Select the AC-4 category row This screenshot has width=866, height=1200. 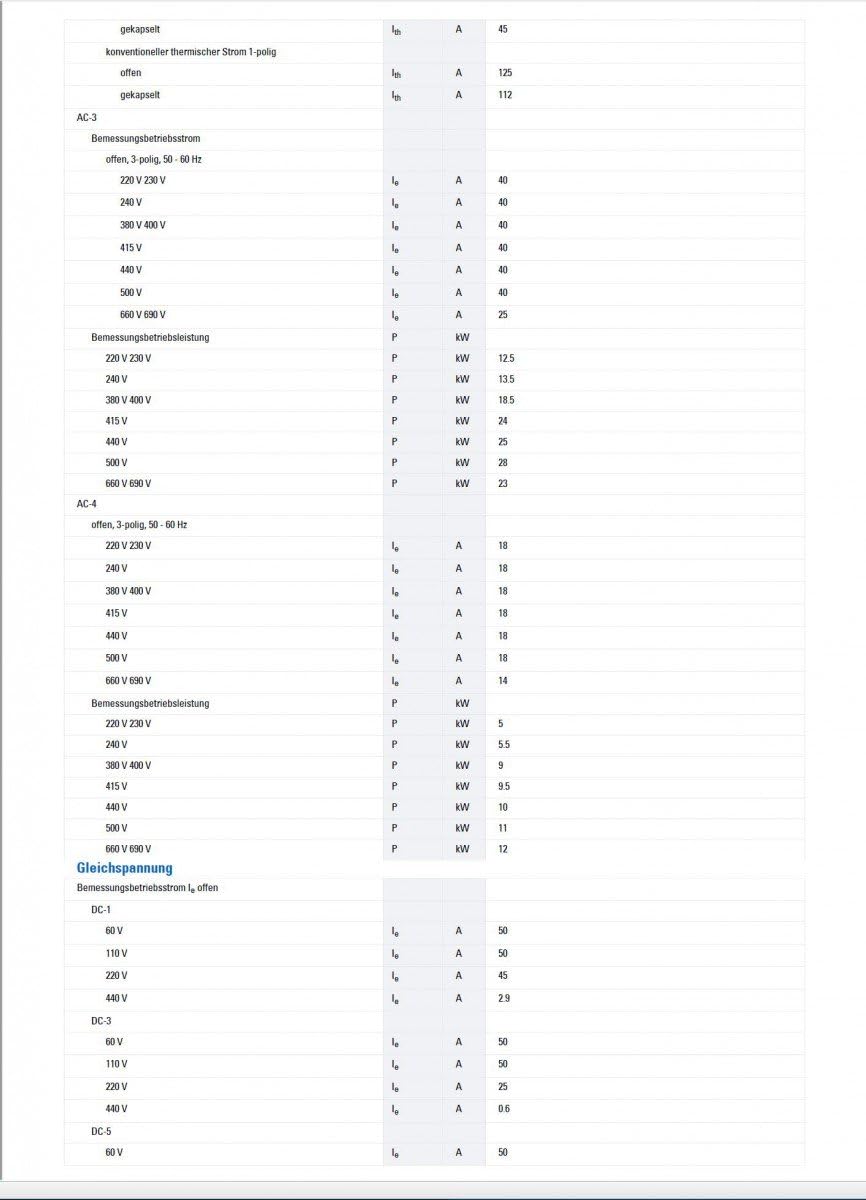tap(434, 503)
